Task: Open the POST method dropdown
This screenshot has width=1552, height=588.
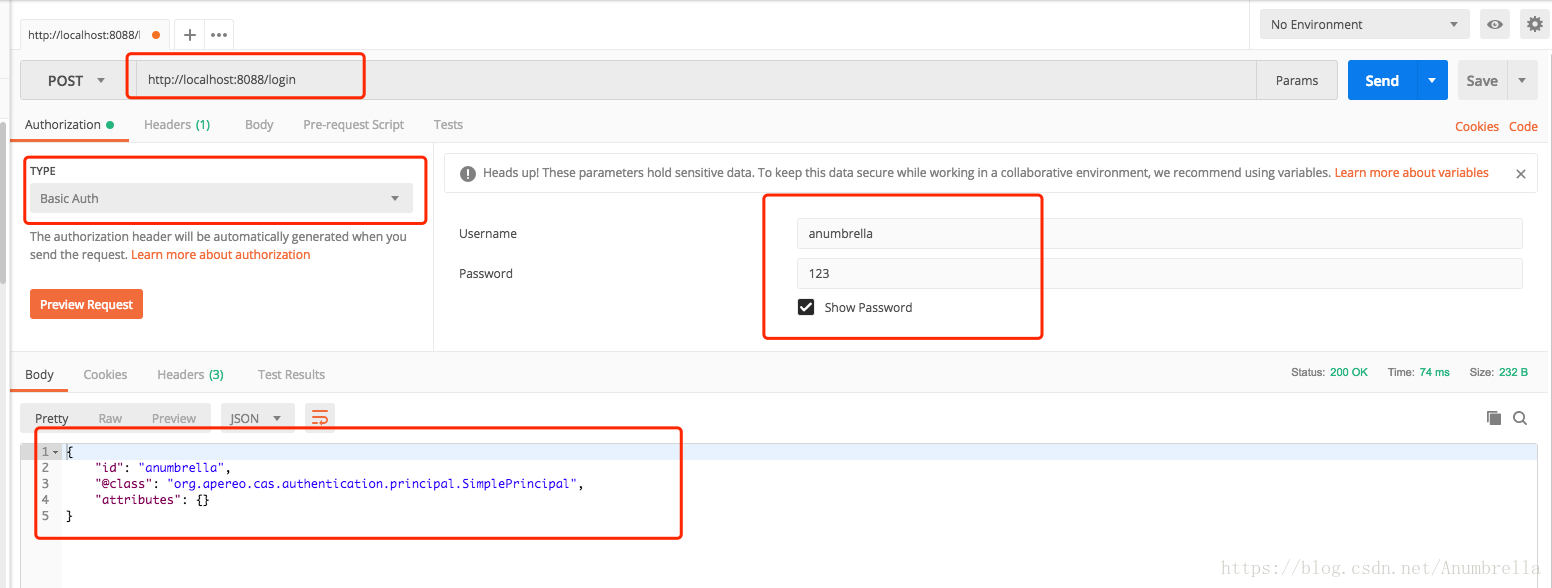Action: pyautogui.click(x=76, y=81)
